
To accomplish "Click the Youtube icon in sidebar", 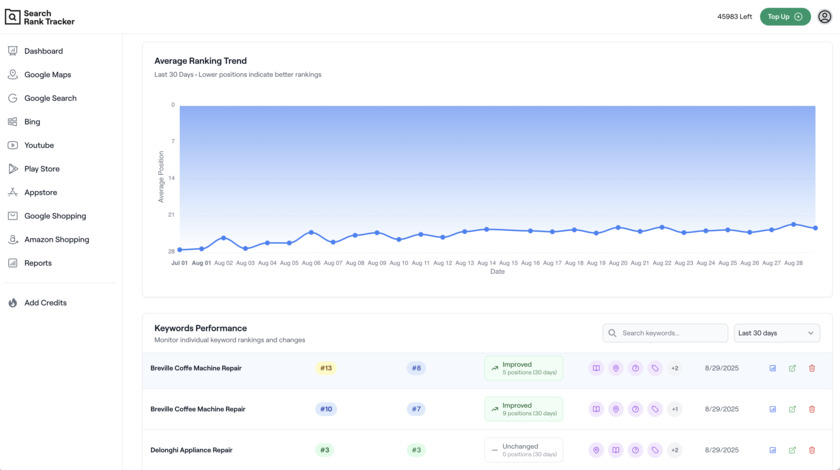I will pos(13,145).
